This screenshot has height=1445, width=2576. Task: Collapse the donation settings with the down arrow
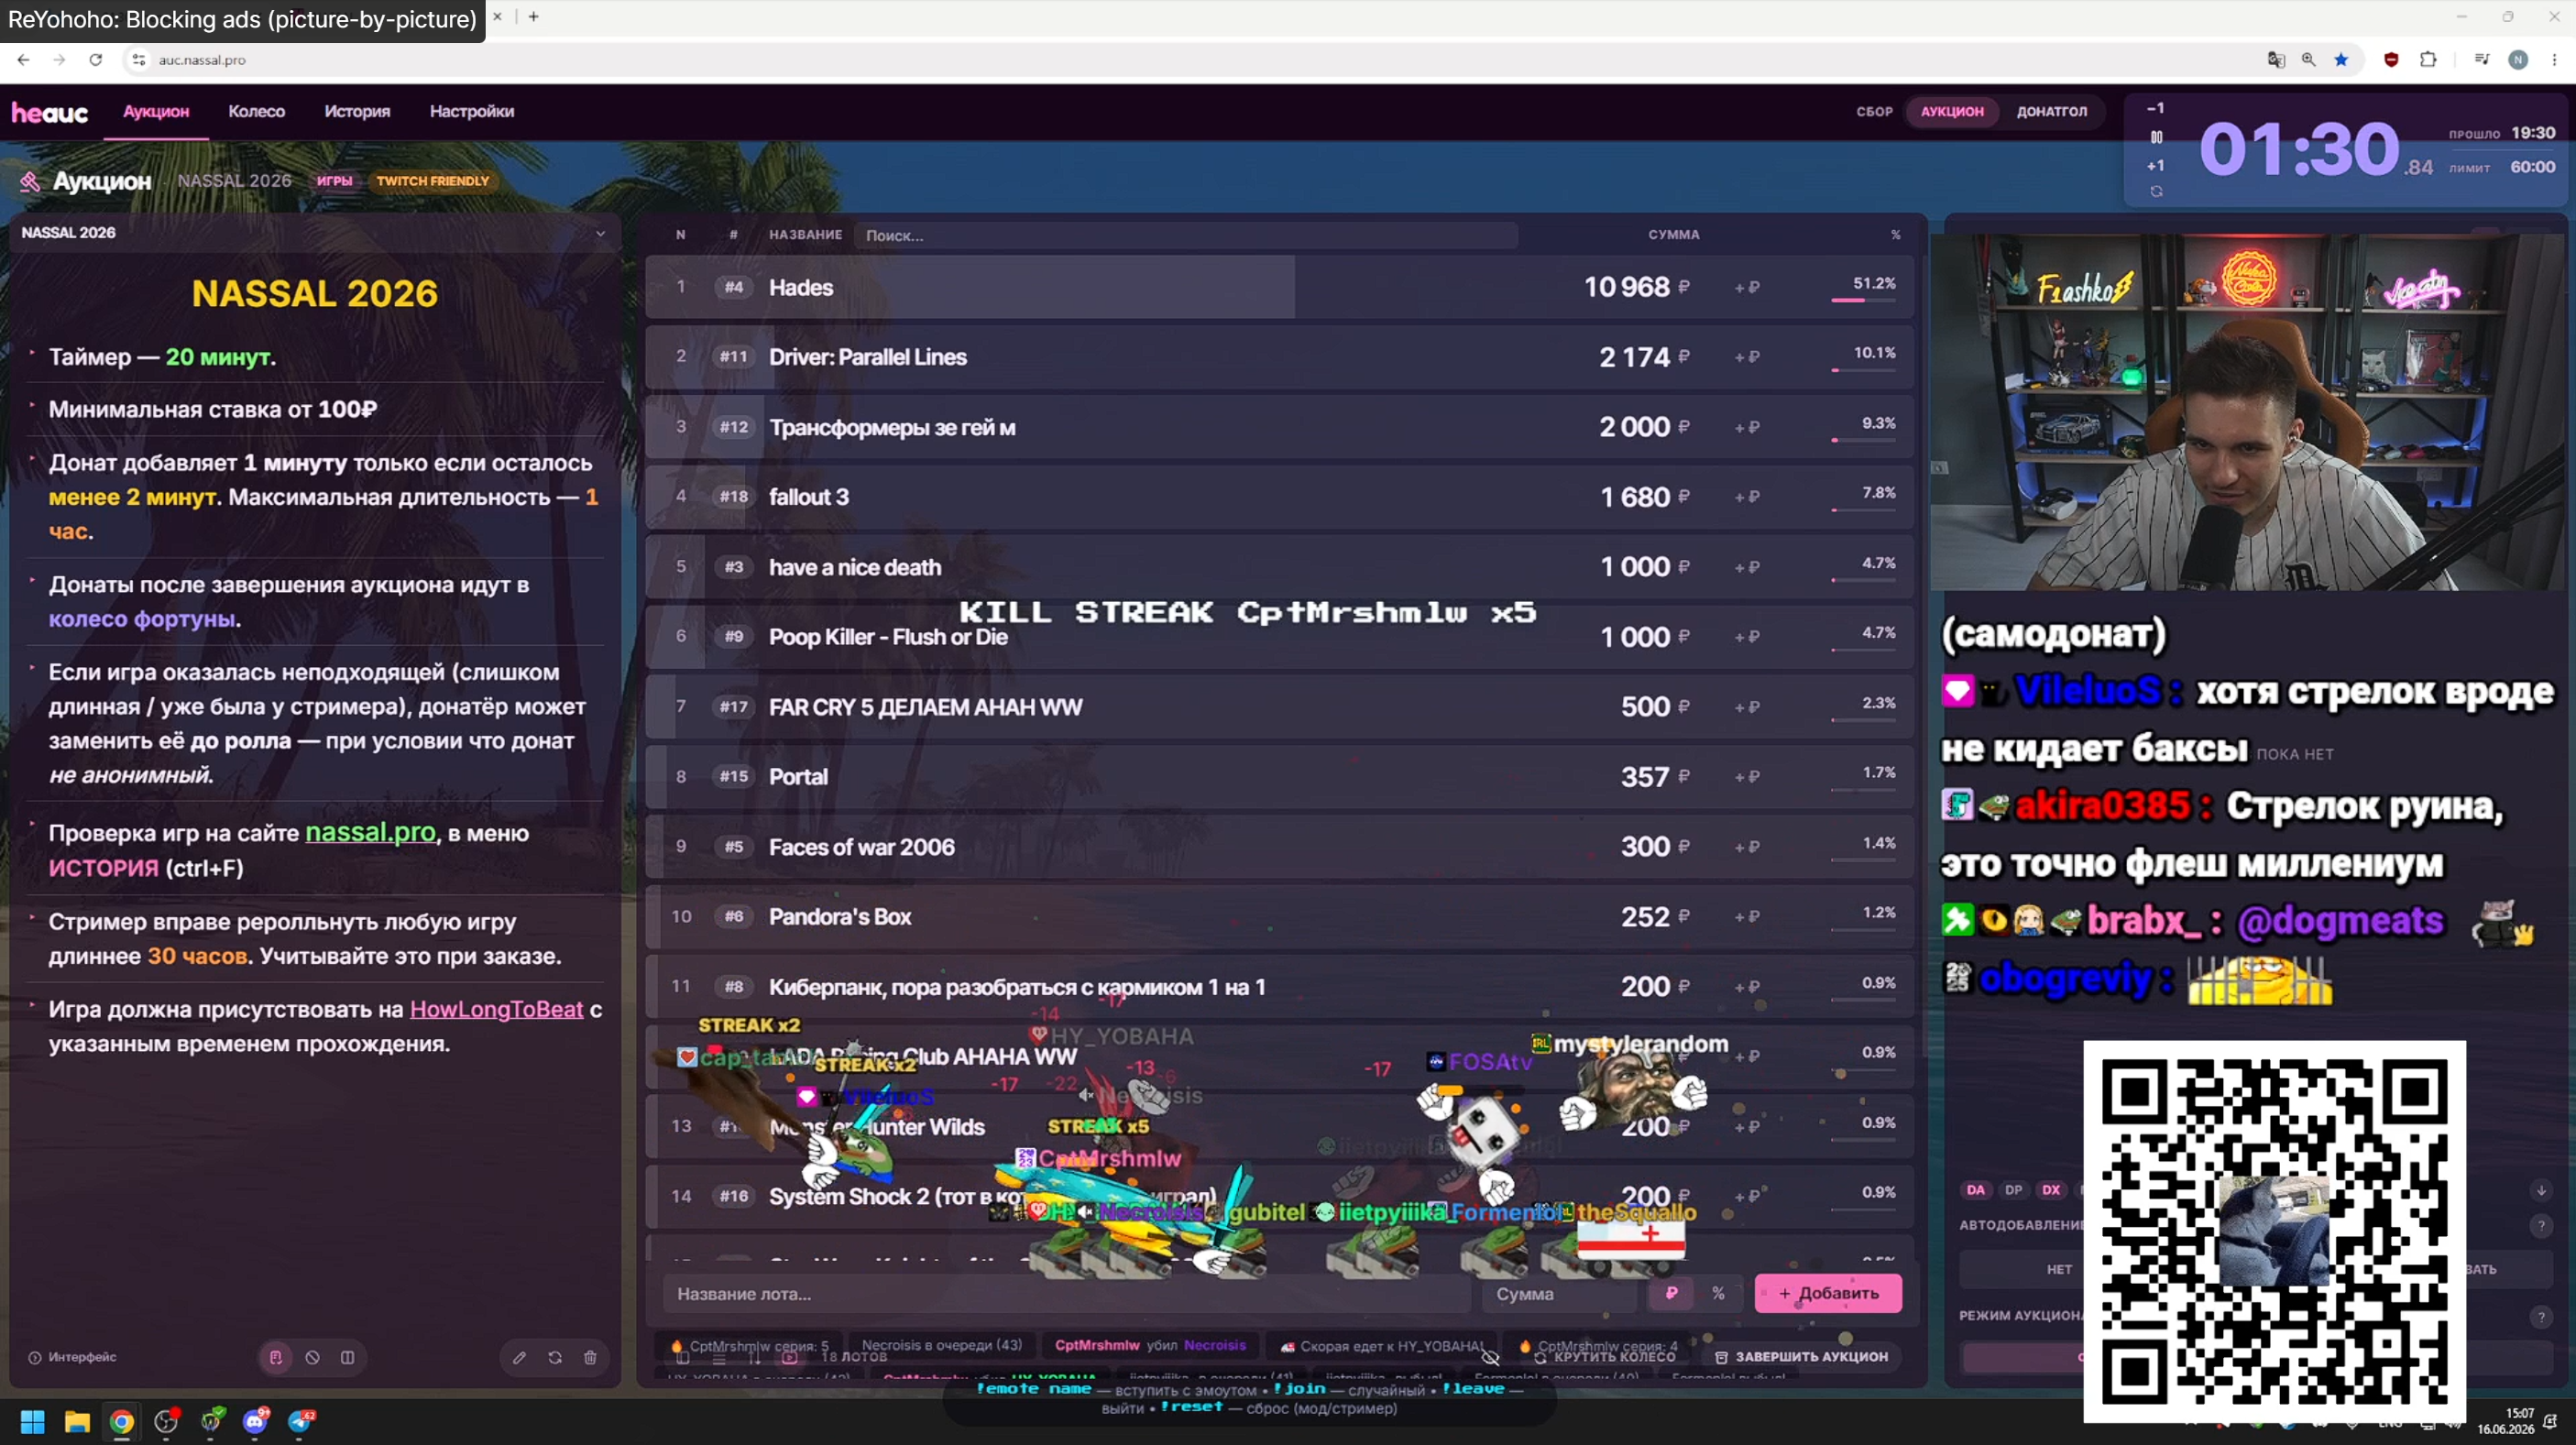coord(2541,1190)
